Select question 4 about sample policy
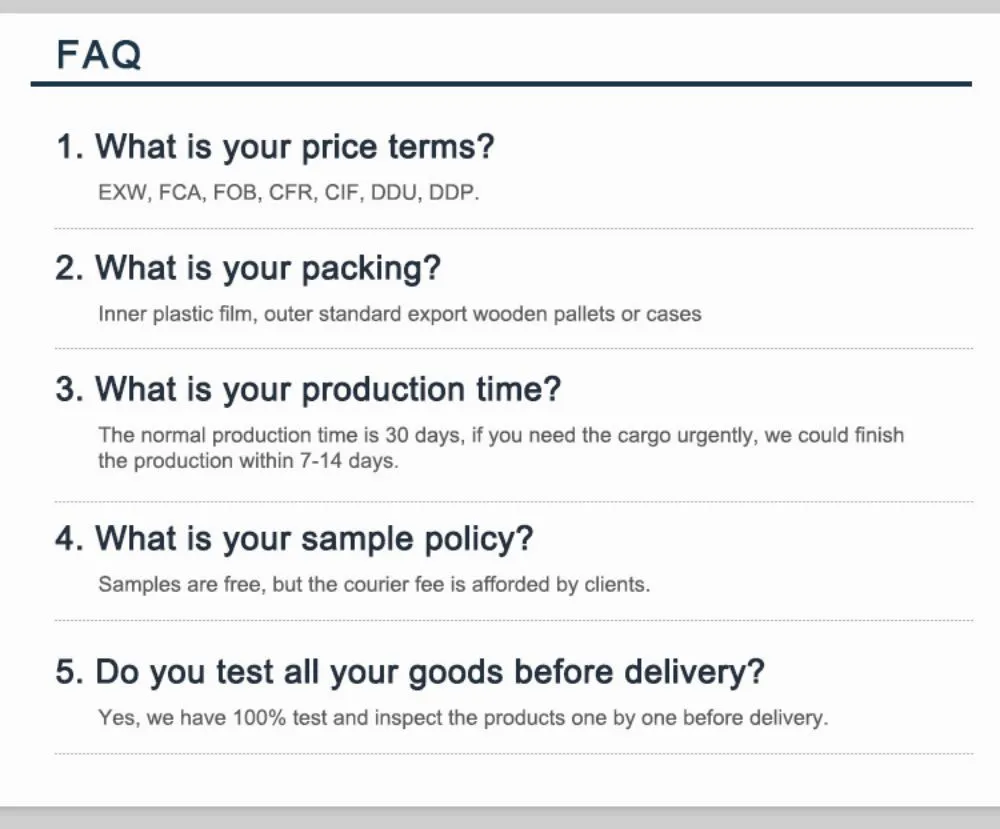This screenshot has width=1000, height=829. (294, 539)
